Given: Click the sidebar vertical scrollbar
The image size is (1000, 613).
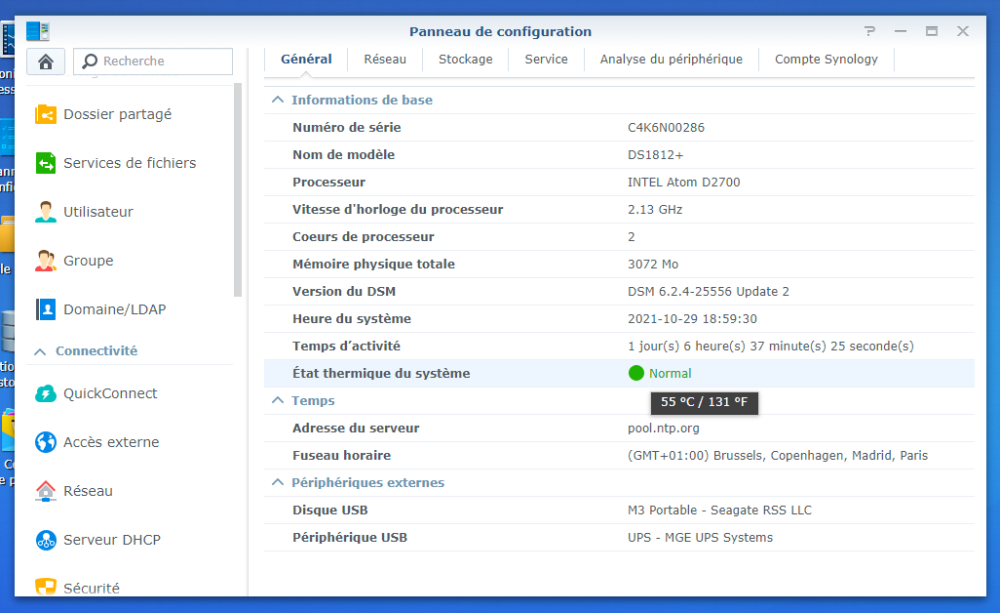Looking at the screenshot, I should pos(238,190).
